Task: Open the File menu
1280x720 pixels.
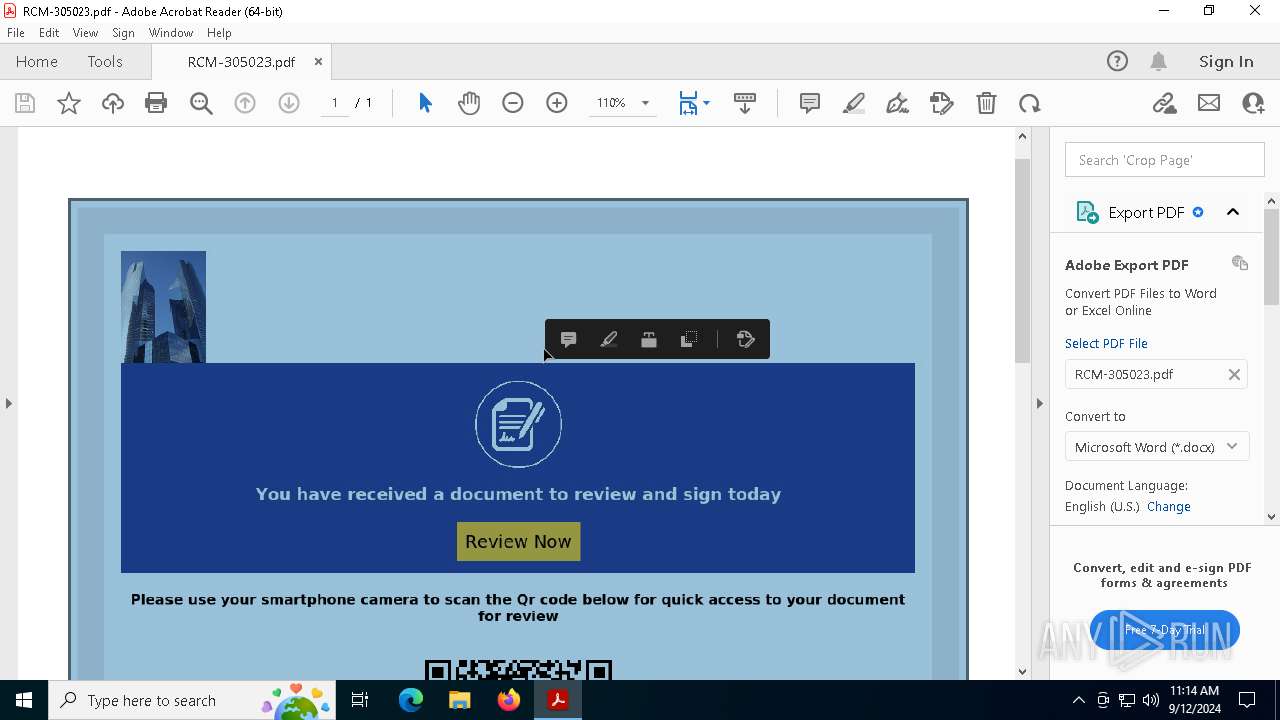Action: tap(16, 32)
